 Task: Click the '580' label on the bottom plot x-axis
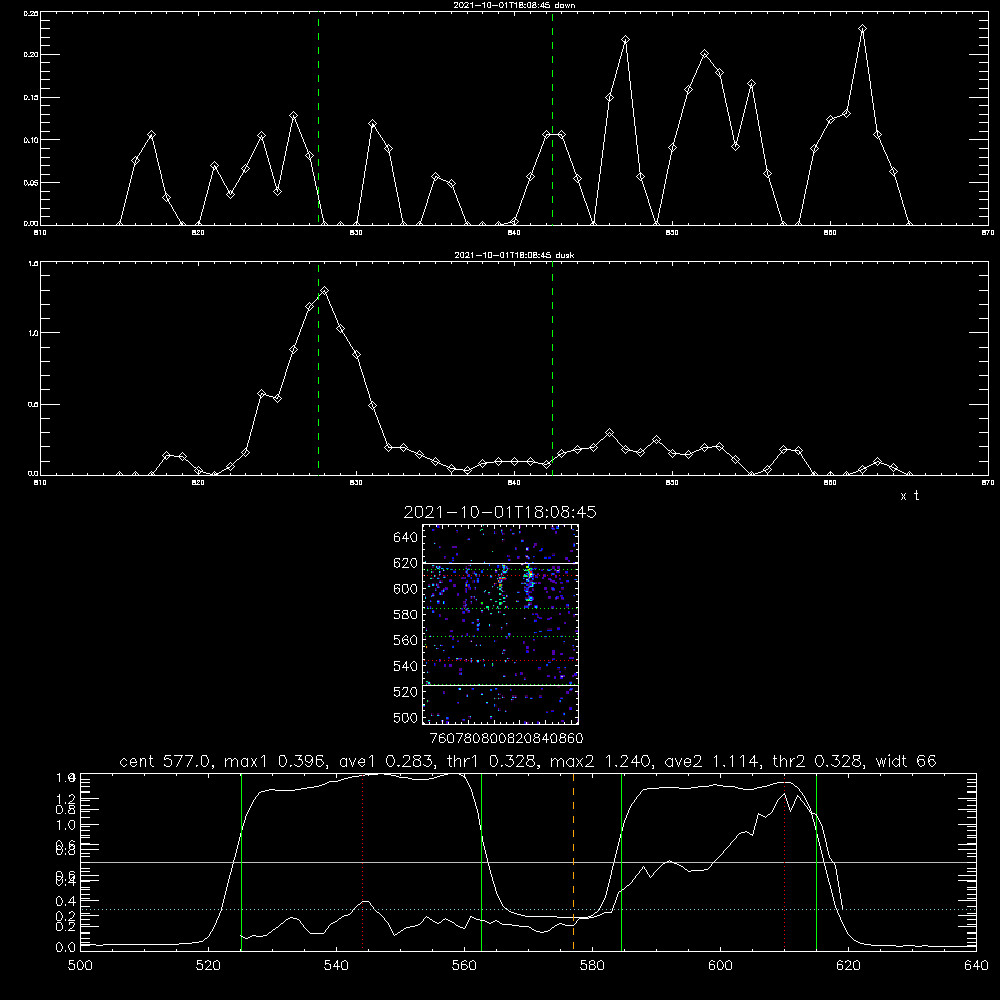click(592, 966)
